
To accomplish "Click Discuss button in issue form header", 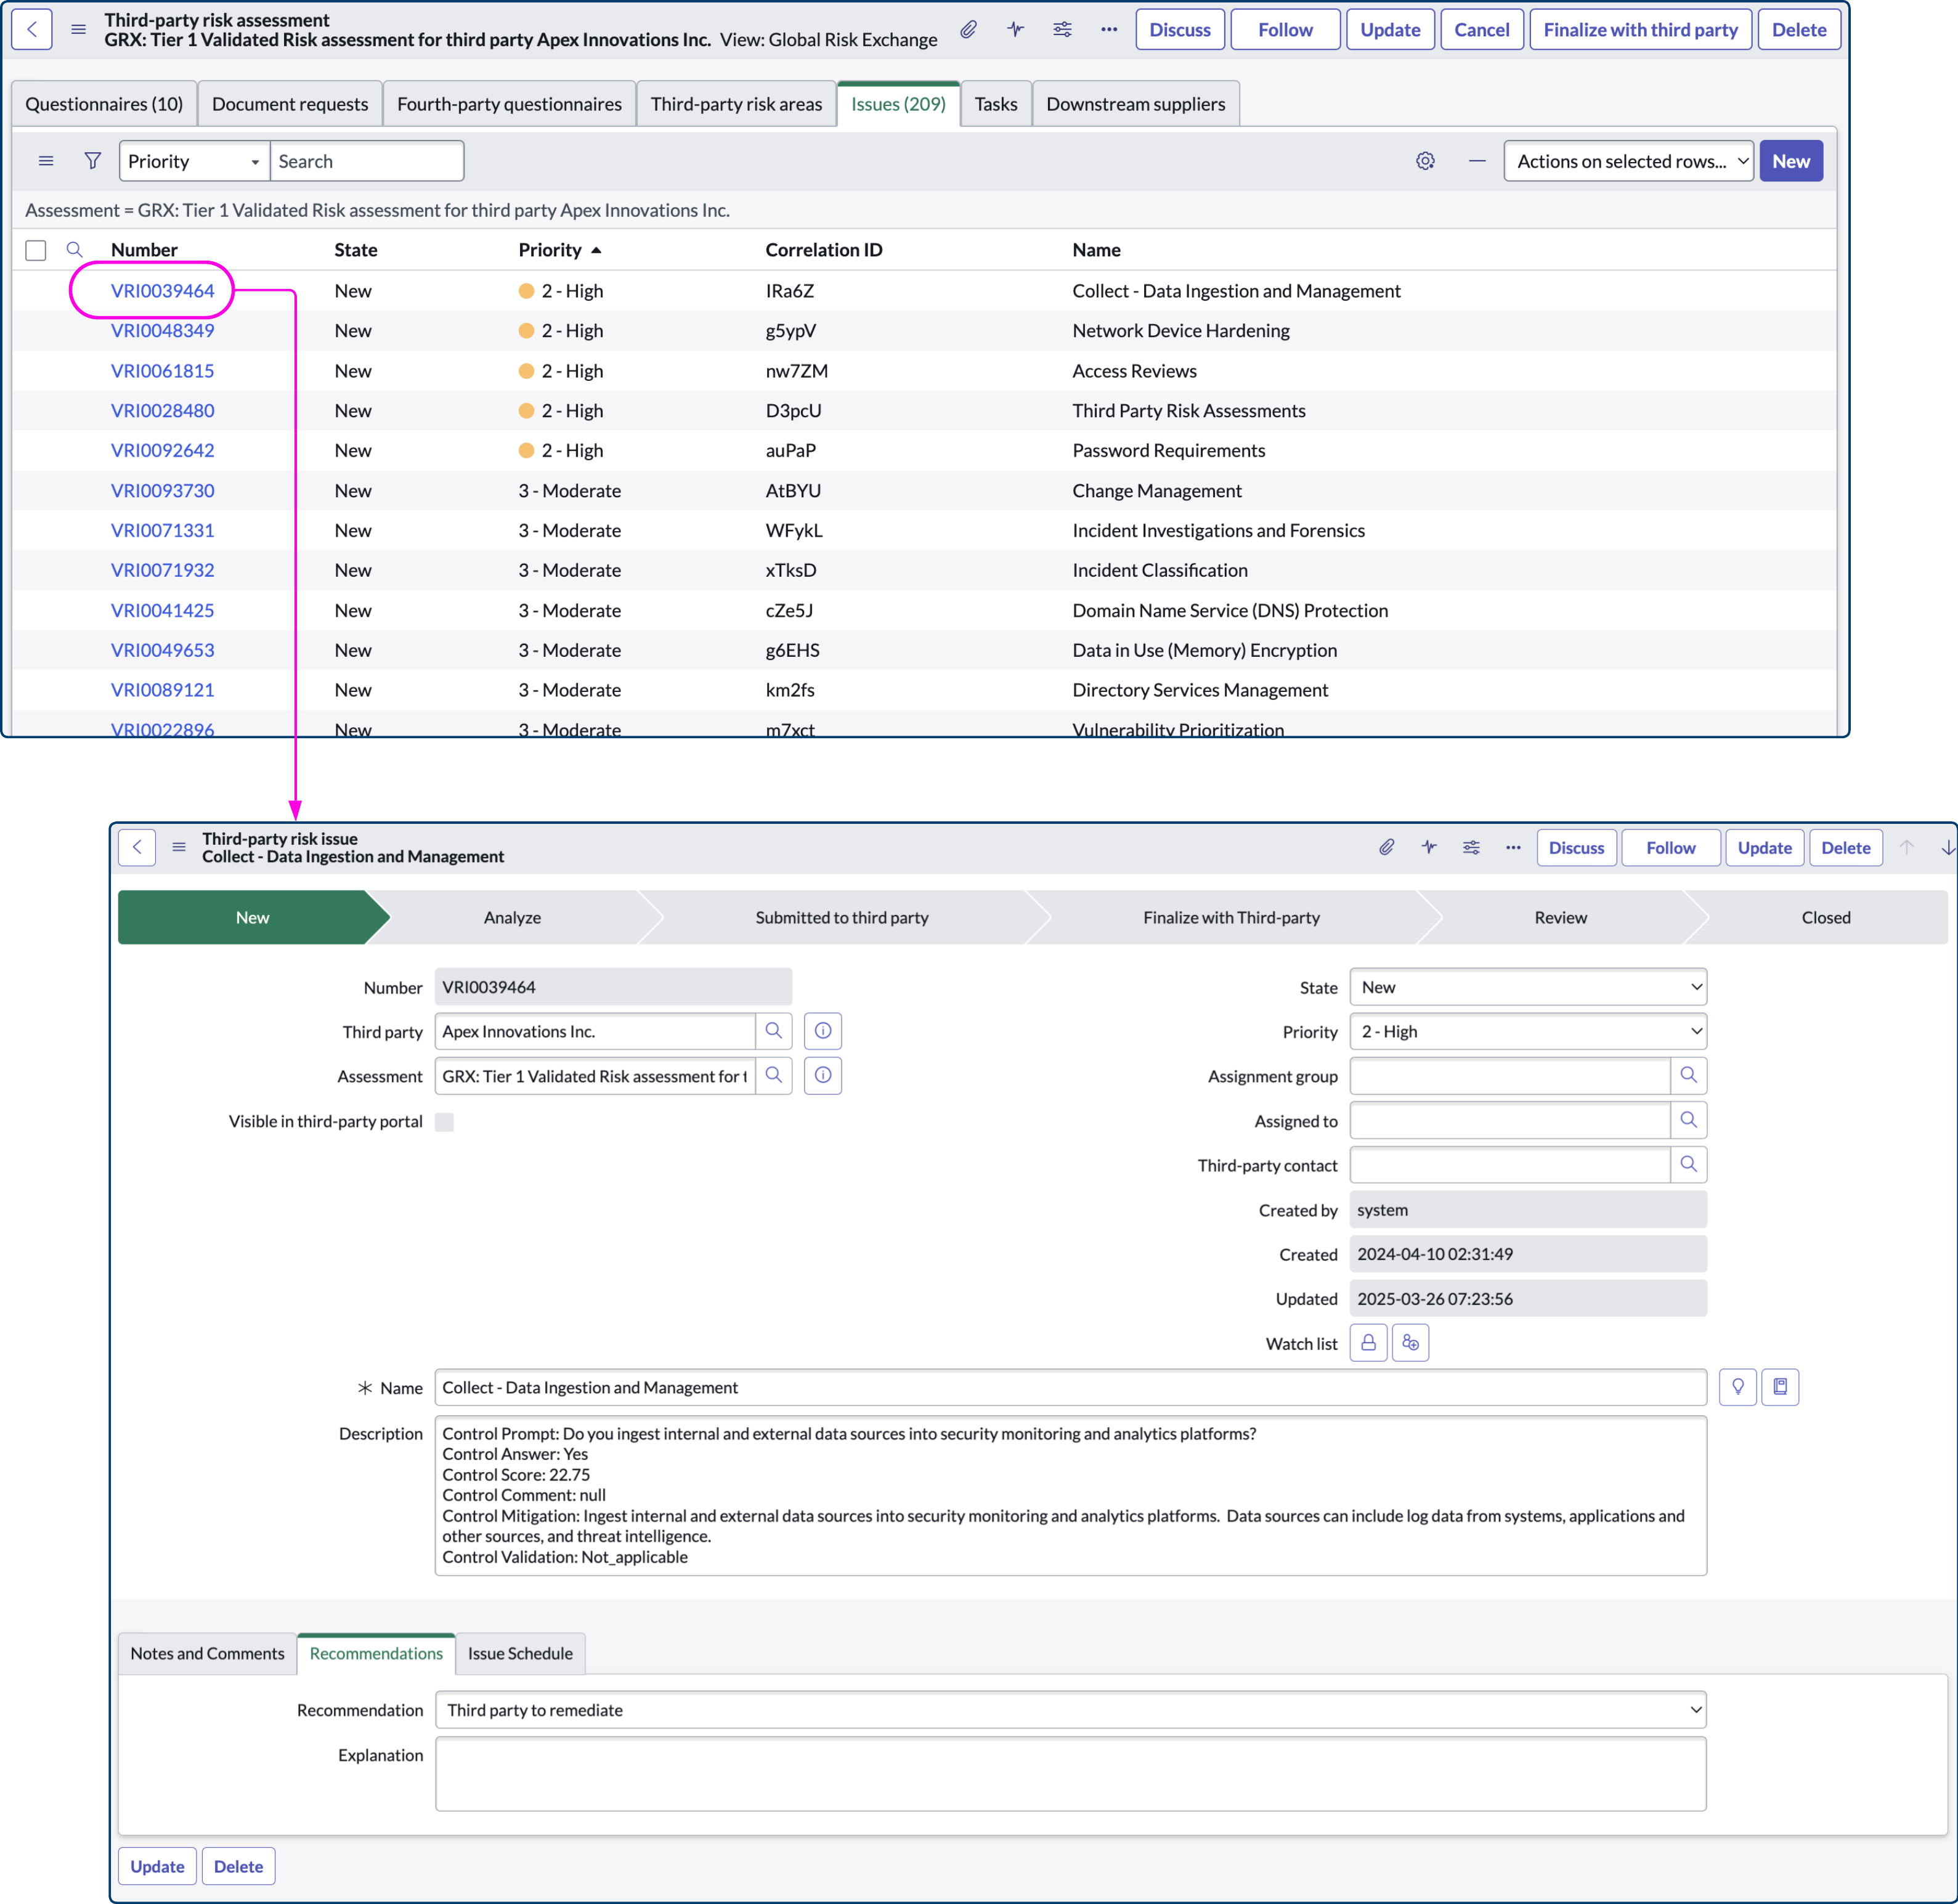I will 1576,847.
